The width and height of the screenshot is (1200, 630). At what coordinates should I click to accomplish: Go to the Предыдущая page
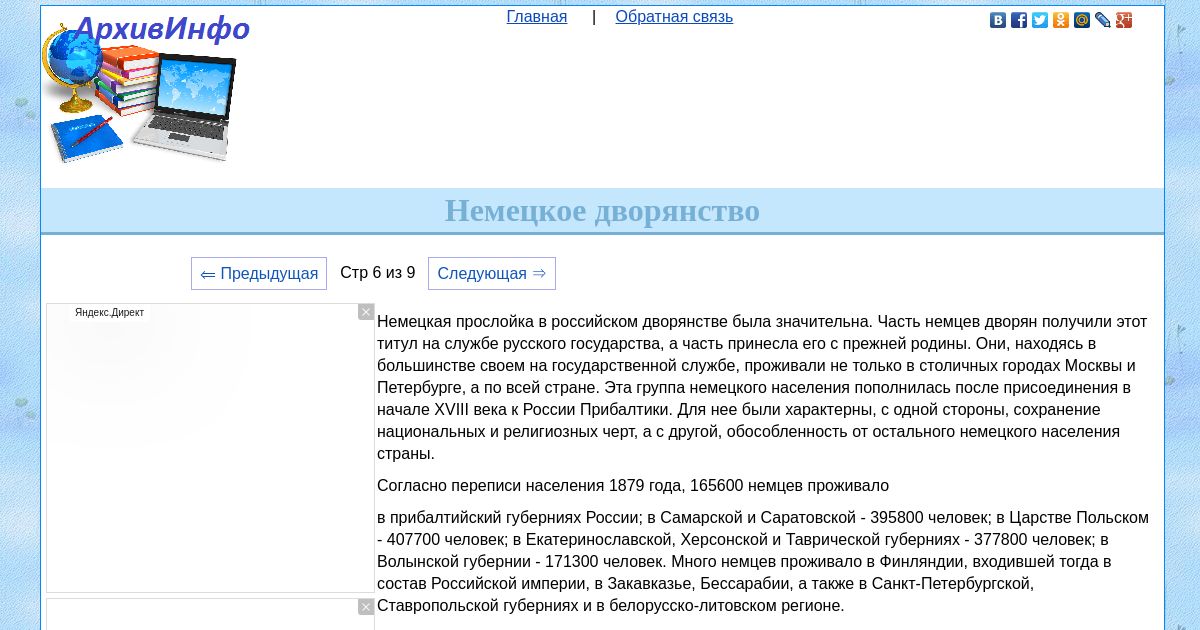pyautogui.click(x=259, y=274)
